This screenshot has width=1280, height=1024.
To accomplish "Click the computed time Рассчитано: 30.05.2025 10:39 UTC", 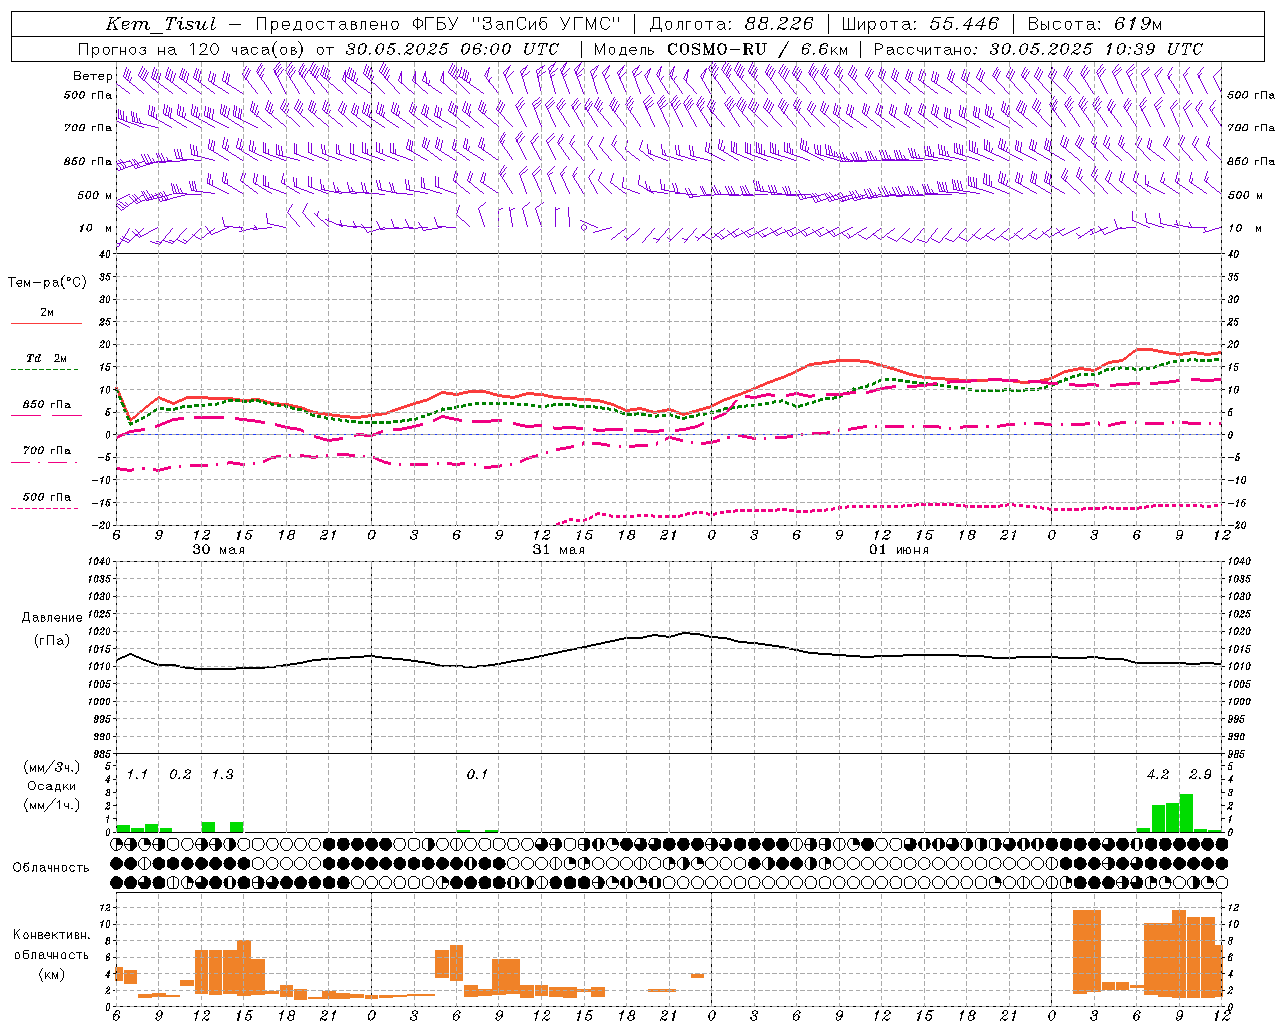I will (1038, 49).
